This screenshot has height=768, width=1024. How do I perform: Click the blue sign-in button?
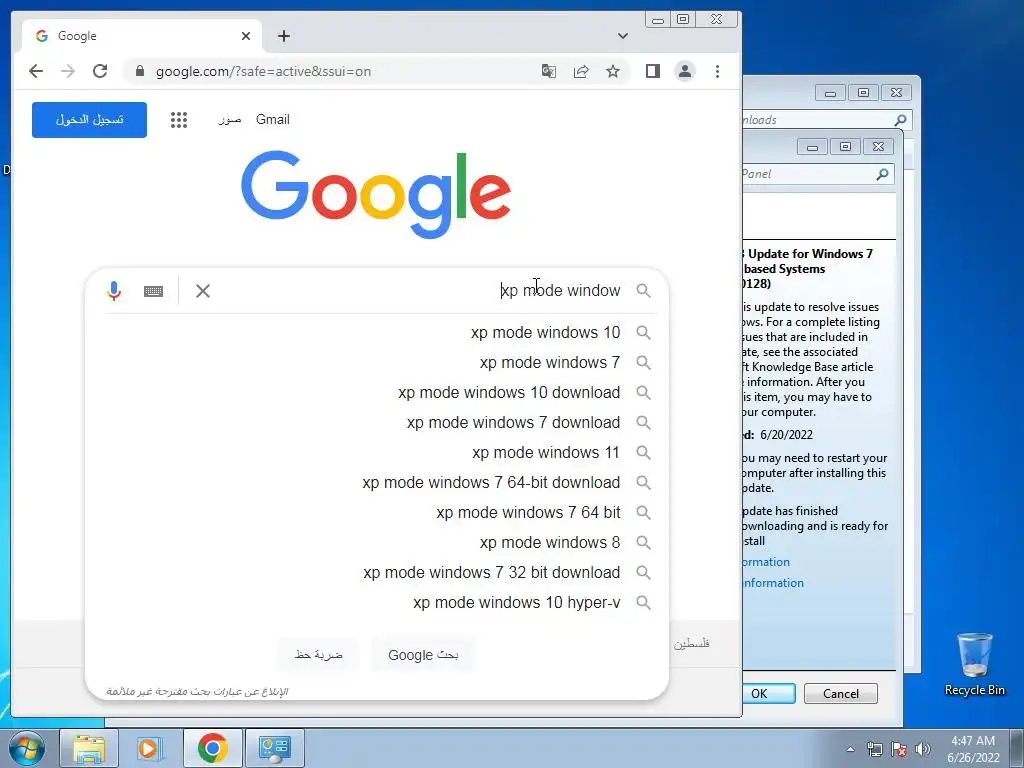pyautogui.click(x=89, y=120)
